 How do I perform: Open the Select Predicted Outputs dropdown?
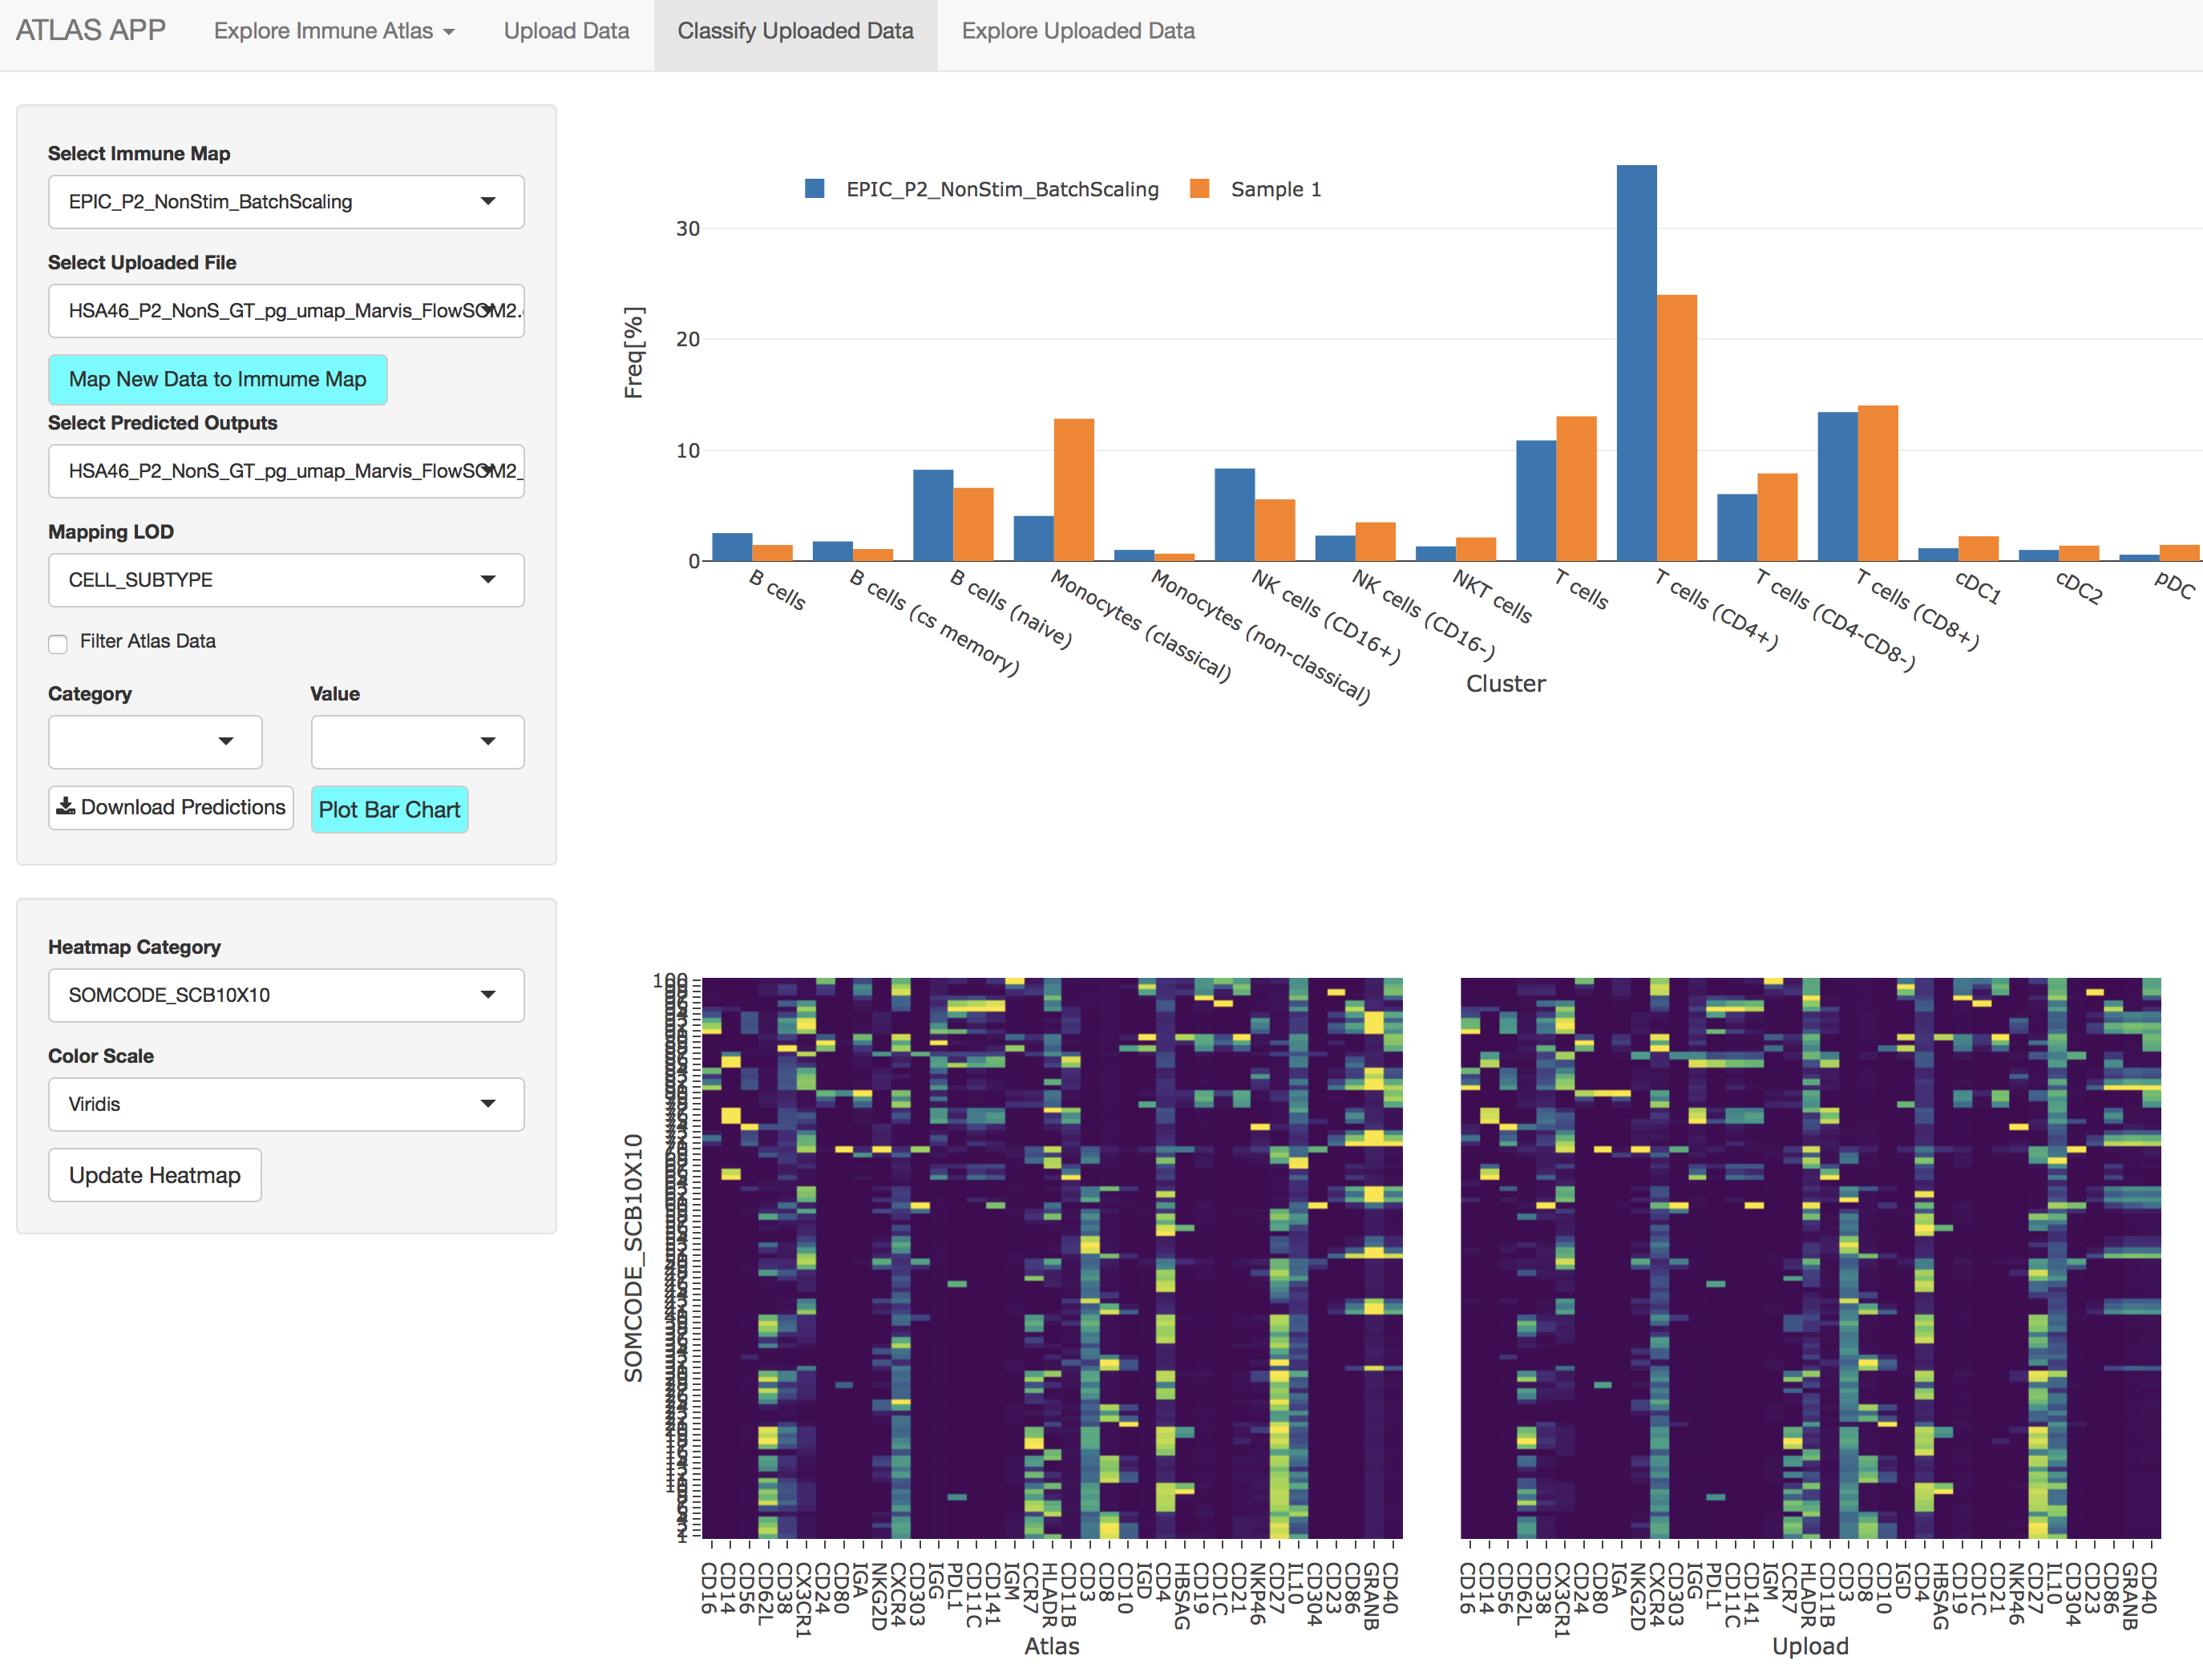click(286, 471)
